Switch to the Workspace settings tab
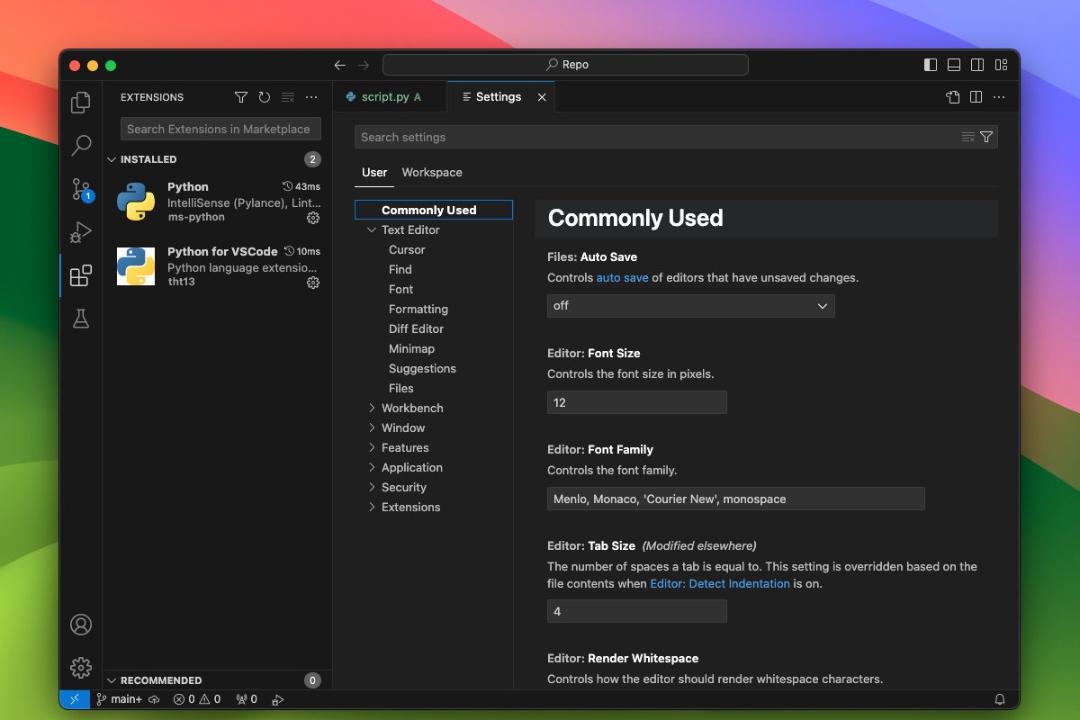1080x720 pixels. click(x=432, y=172)
